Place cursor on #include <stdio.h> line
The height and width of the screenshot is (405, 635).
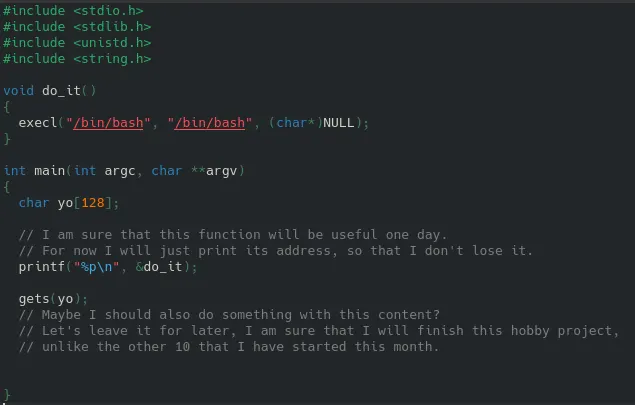(x=73, y=10)
